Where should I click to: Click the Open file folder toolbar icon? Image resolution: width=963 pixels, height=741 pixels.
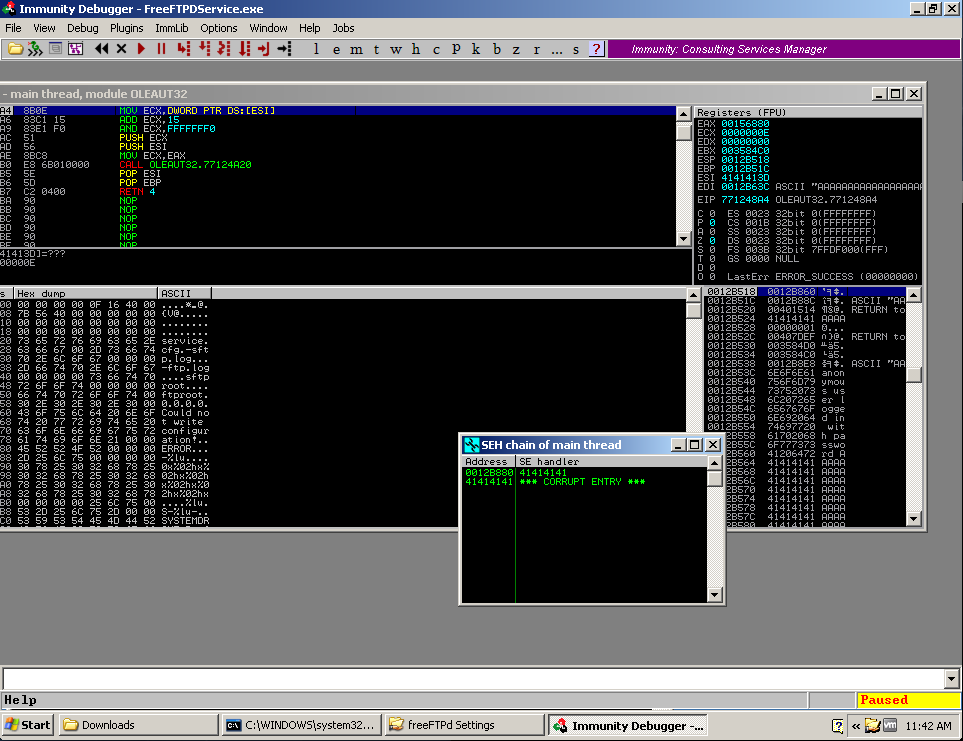tap(15, 48)
